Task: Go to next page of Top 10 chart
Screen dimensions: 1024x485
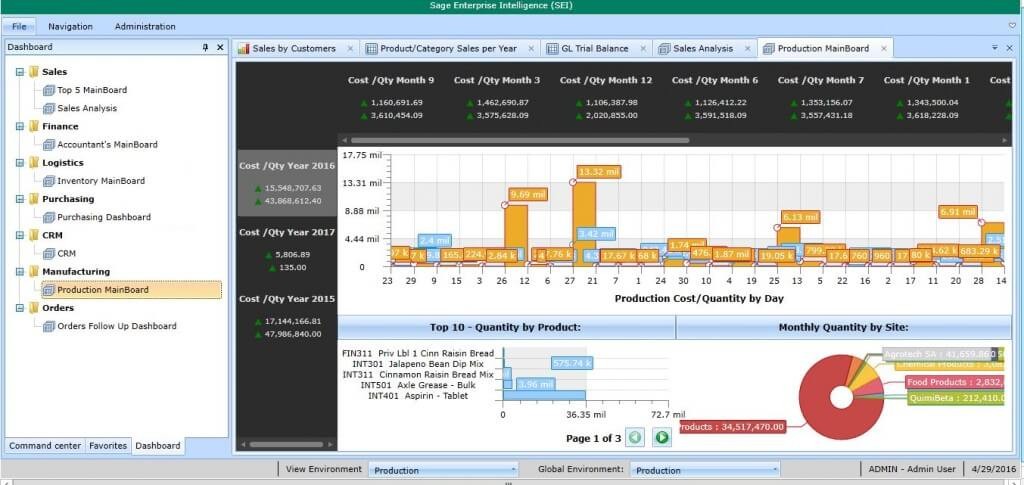Action: pyautogui.click(x=661, y=437)
